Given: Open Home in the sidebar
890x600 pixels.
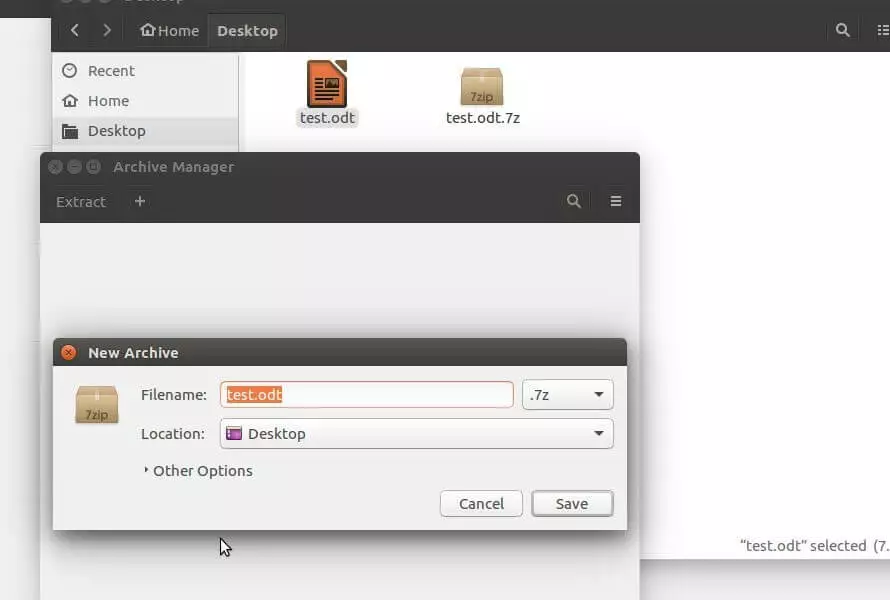Looking at the screenshot, I should (x=108, y=101).
